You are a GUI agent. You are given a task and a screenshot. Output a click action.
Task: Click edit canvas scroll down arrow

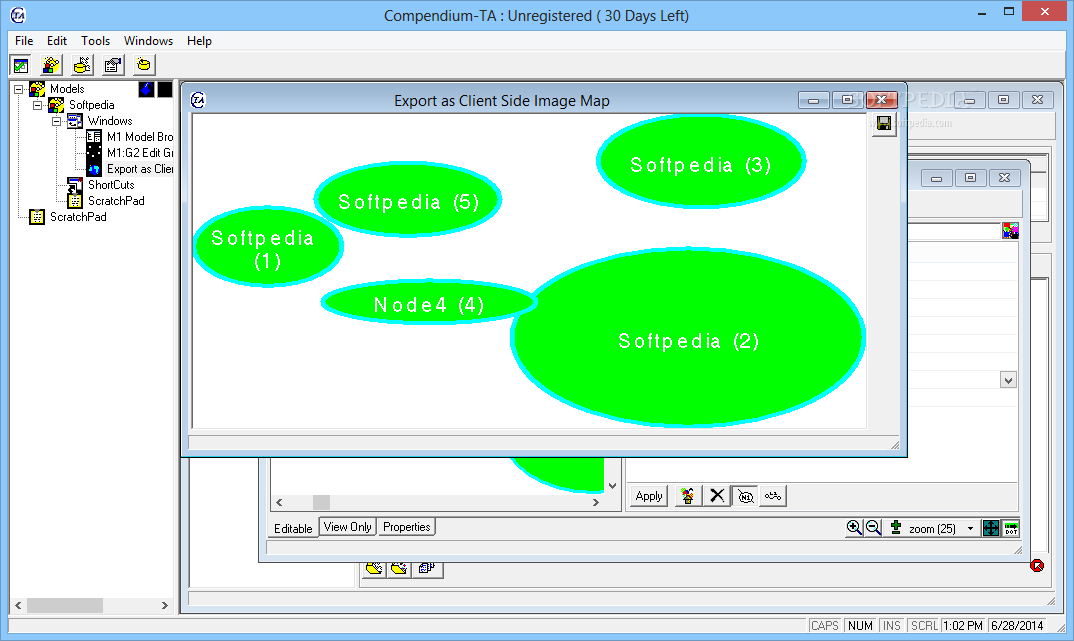pyautogui.click(x=612, y=486)
